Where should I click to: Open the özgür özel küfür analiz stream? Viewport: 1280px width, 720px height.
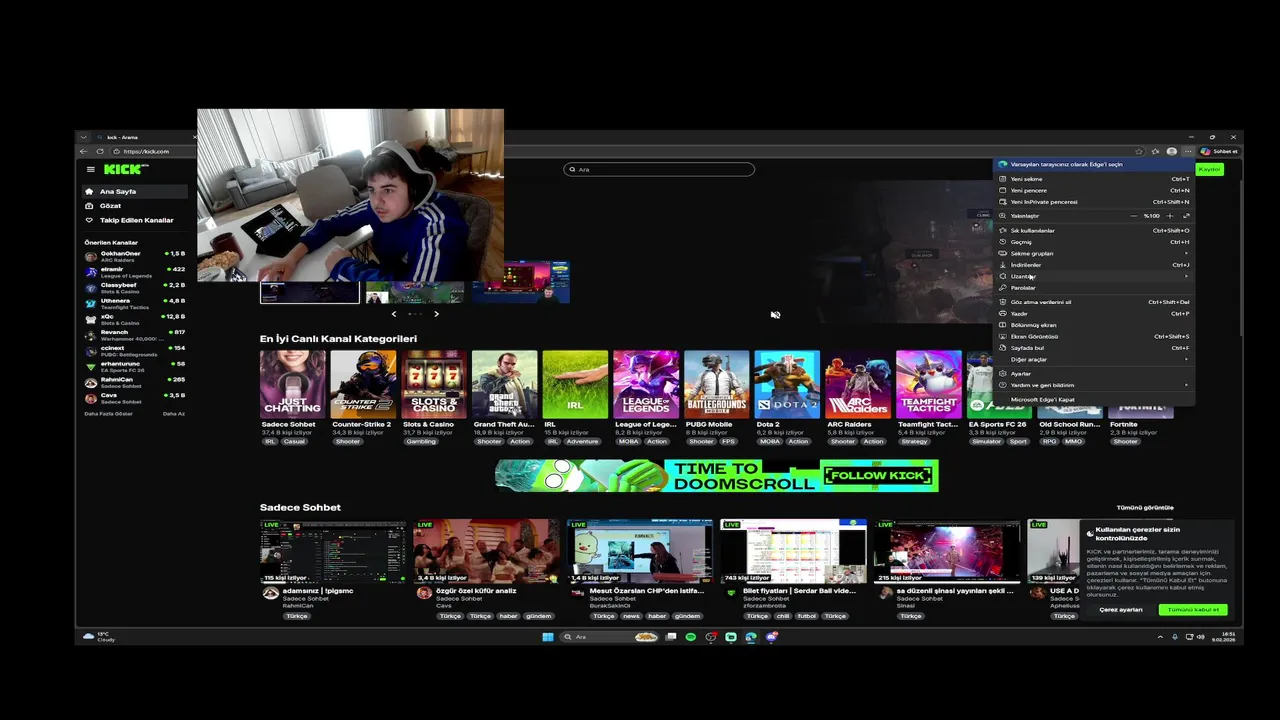(x=487, y=551)
